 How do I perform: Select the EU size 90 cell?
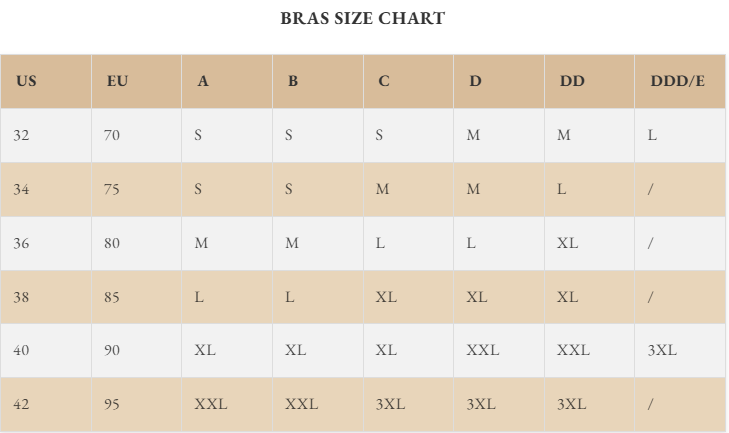click(x=111, y=350)
